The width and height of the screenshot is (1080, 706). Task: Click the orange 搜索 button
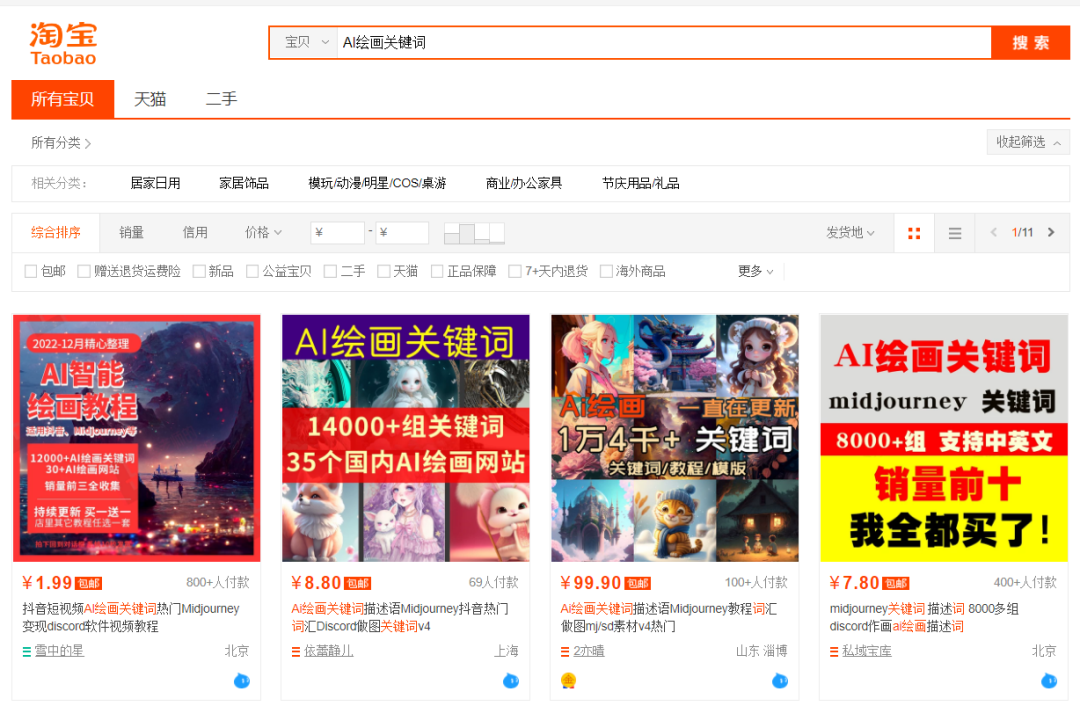click(x=1030, y=43)
